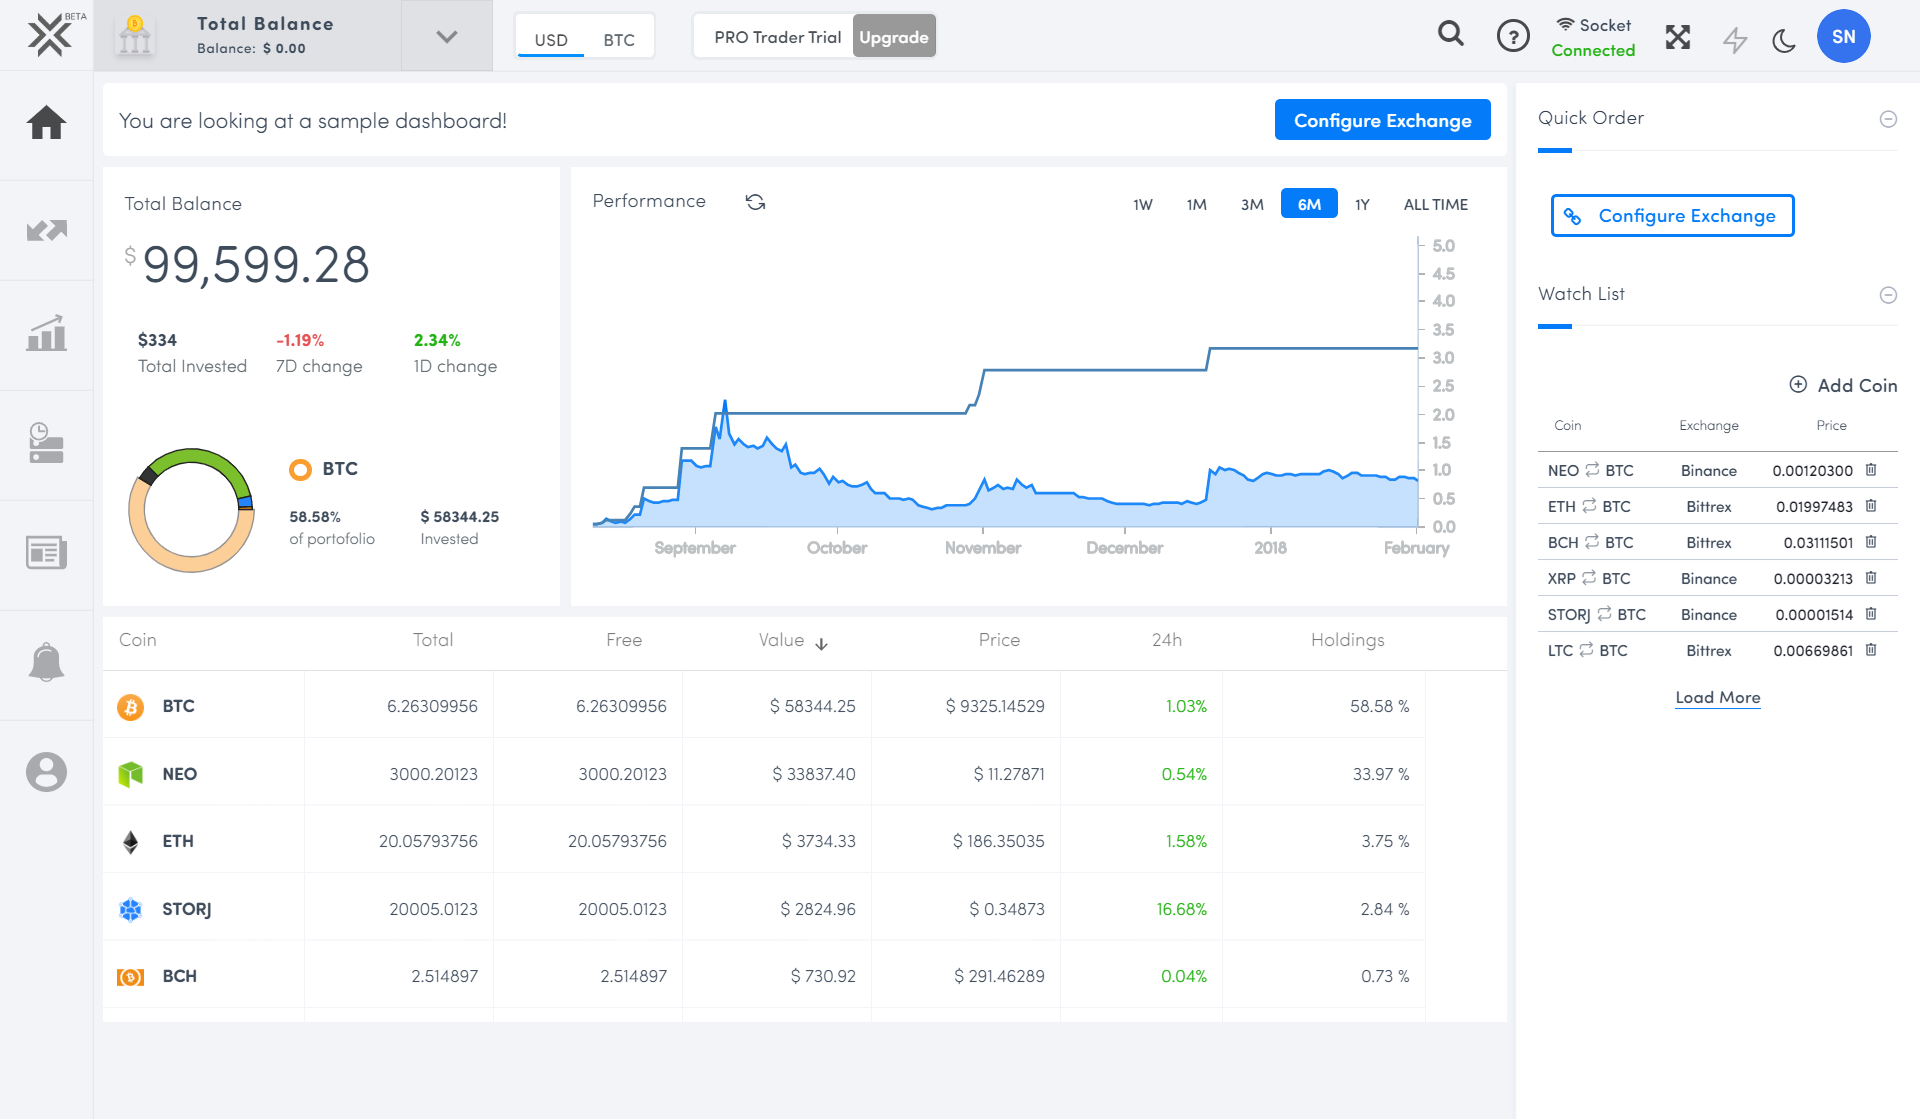Click the Load More link
Screen dimensions: 1920x1119
click(1717, 697)
